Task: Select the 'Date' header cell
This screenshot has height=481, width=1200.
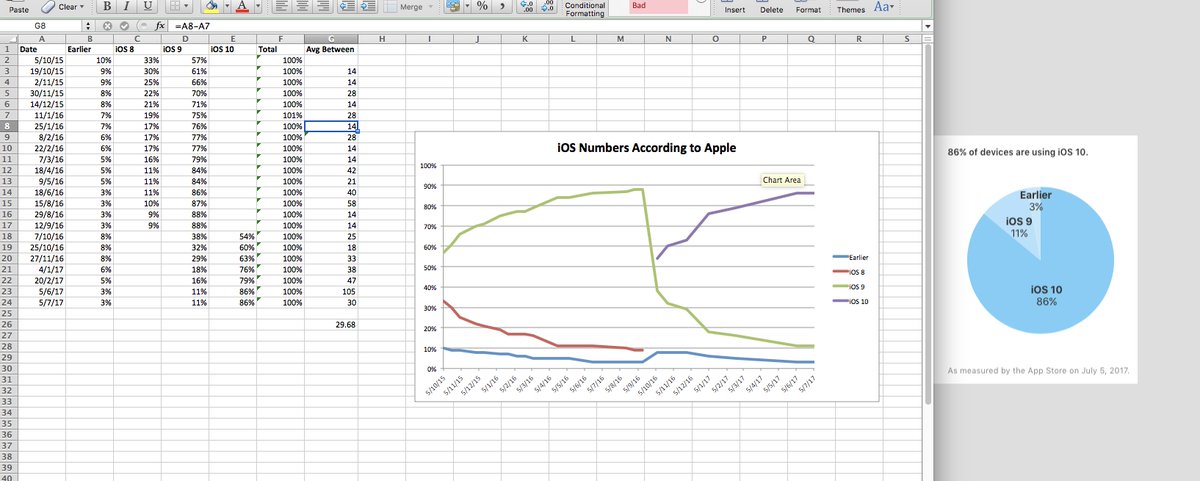Action: (x=41, y=48)
